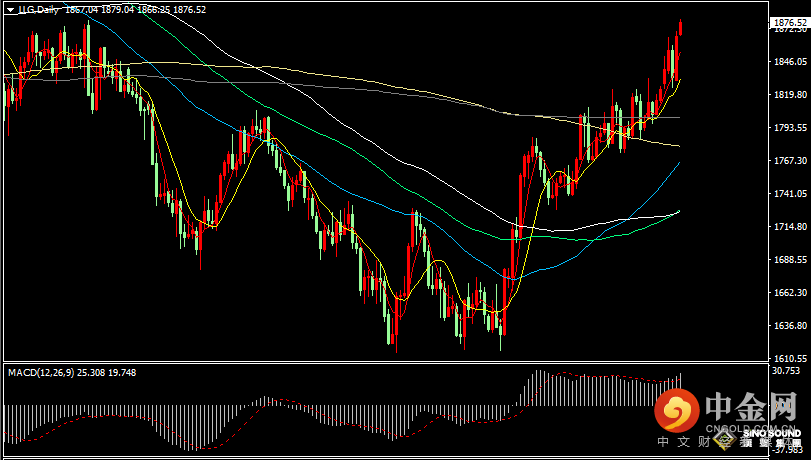
Task: Click the 1714.80 price axis label
Action: (x=790, y=227)
